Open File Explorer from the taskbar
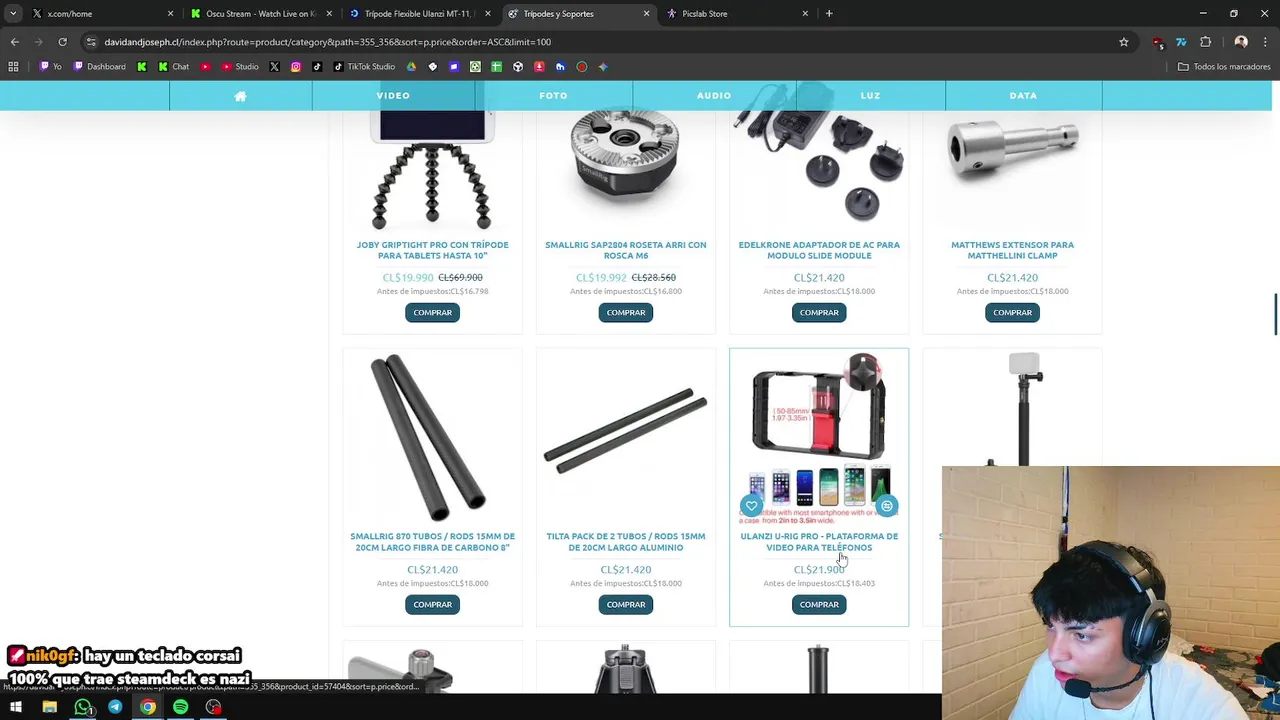The image size is (1280, 720). 49,708
